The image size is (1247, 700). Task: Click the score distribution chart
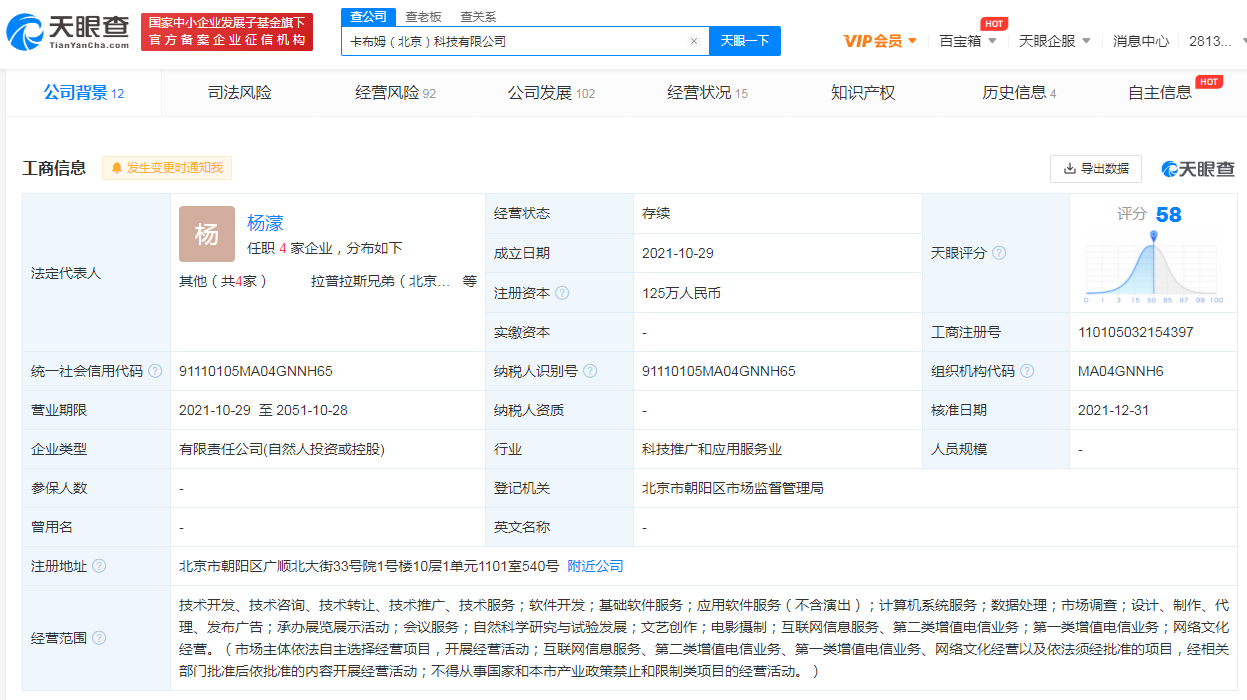pyautogui.click(x=1154, y=266)
